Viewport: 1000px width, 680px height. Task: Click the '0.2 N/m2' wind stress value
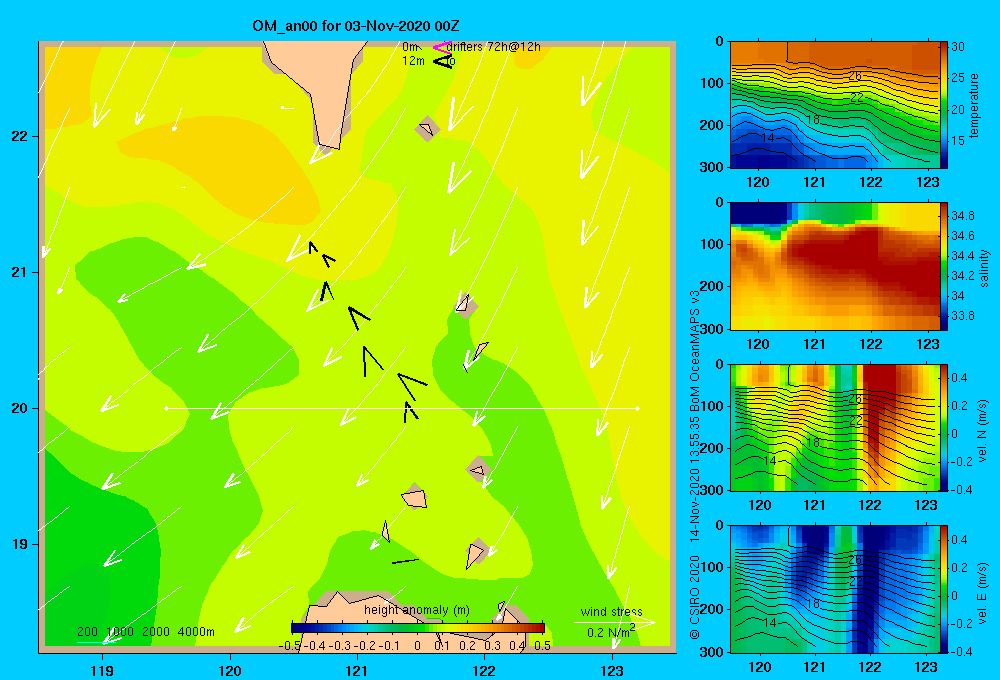(610, 632)
